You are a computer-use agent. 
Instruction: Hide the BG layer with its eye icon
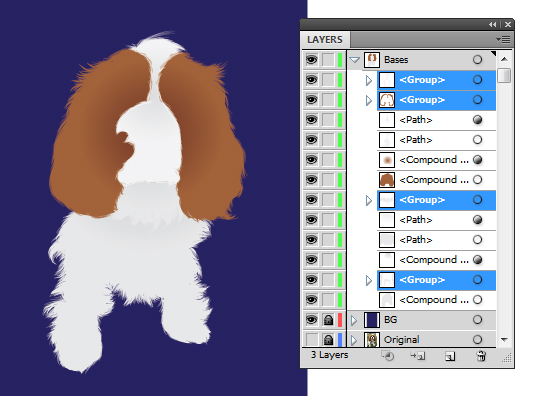(311, 320)
